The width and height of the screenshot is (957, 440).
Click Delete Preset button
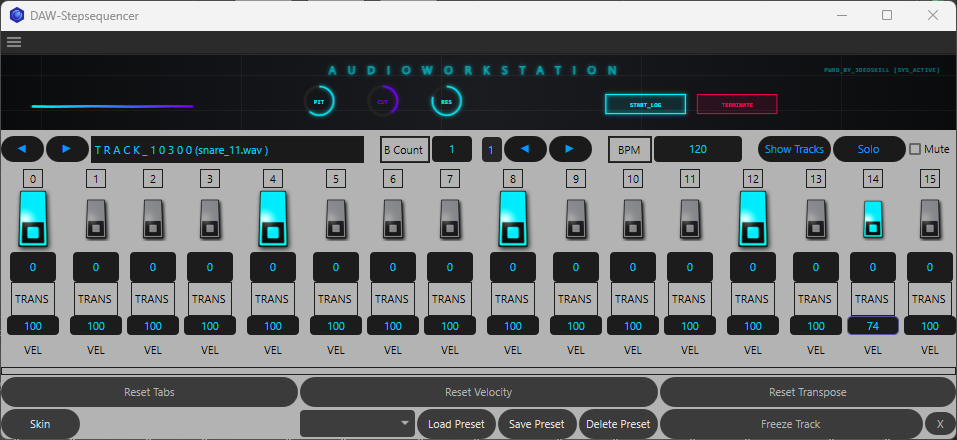click(618, 424)
